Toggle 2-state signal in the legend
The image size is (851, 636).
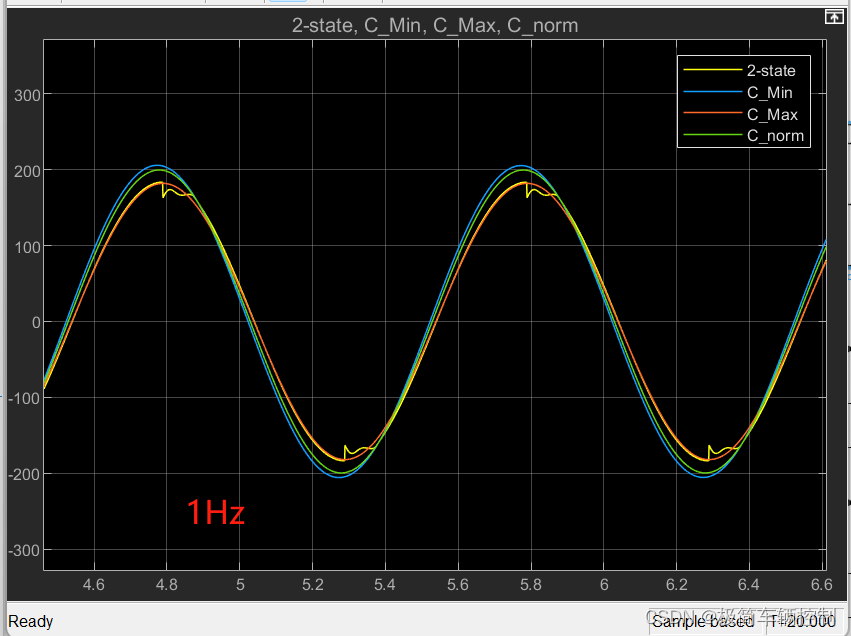point(771,71)
